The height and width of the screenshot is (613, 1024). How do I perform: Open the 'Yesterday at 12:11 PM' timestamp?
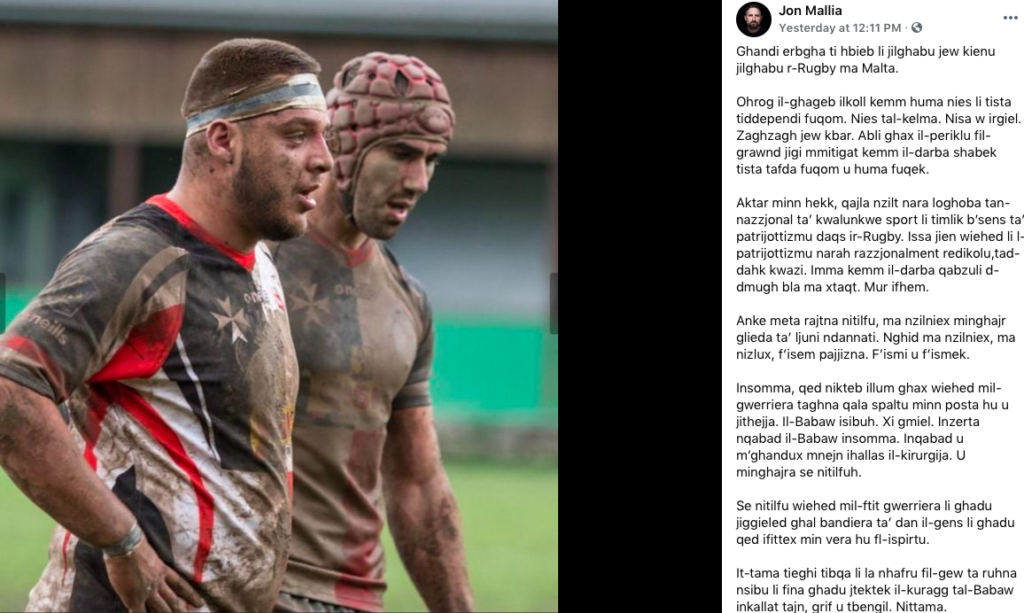tap(839, 27)
